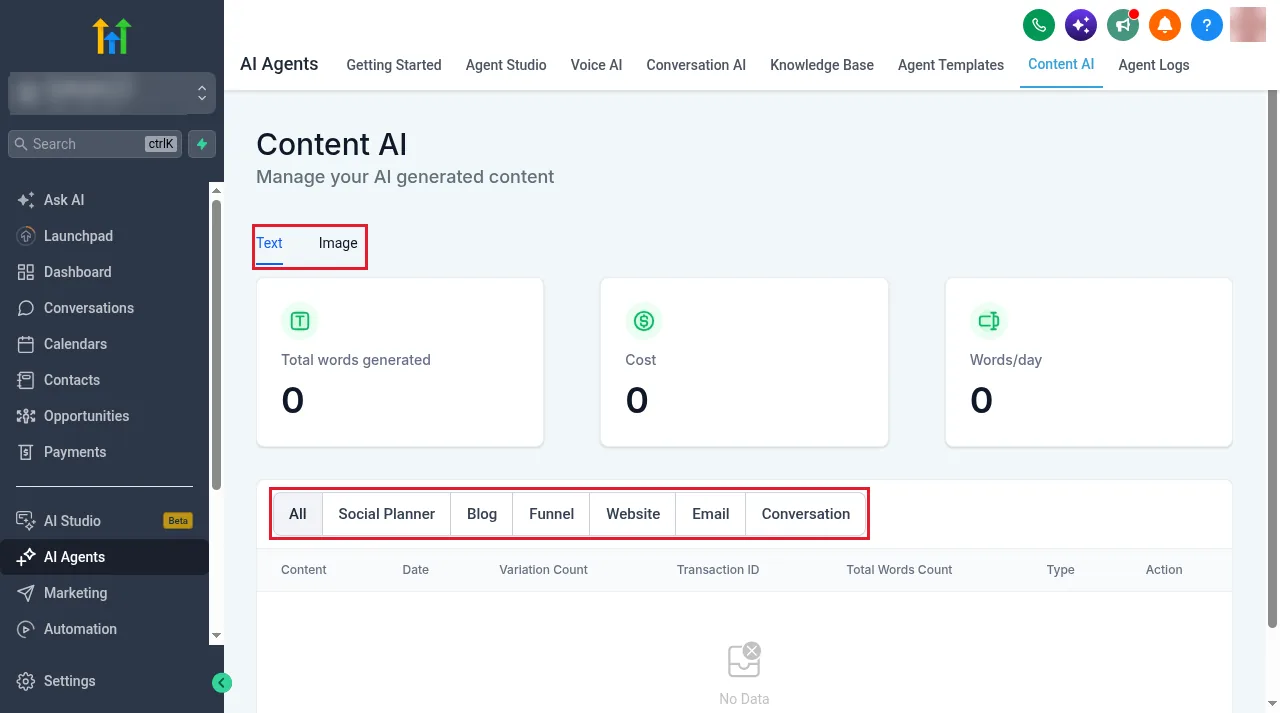This screenshot has height=713, width=1280.
Task: Select the Content AI tab
Action: pyautogui.click(x=1061, y=64)
